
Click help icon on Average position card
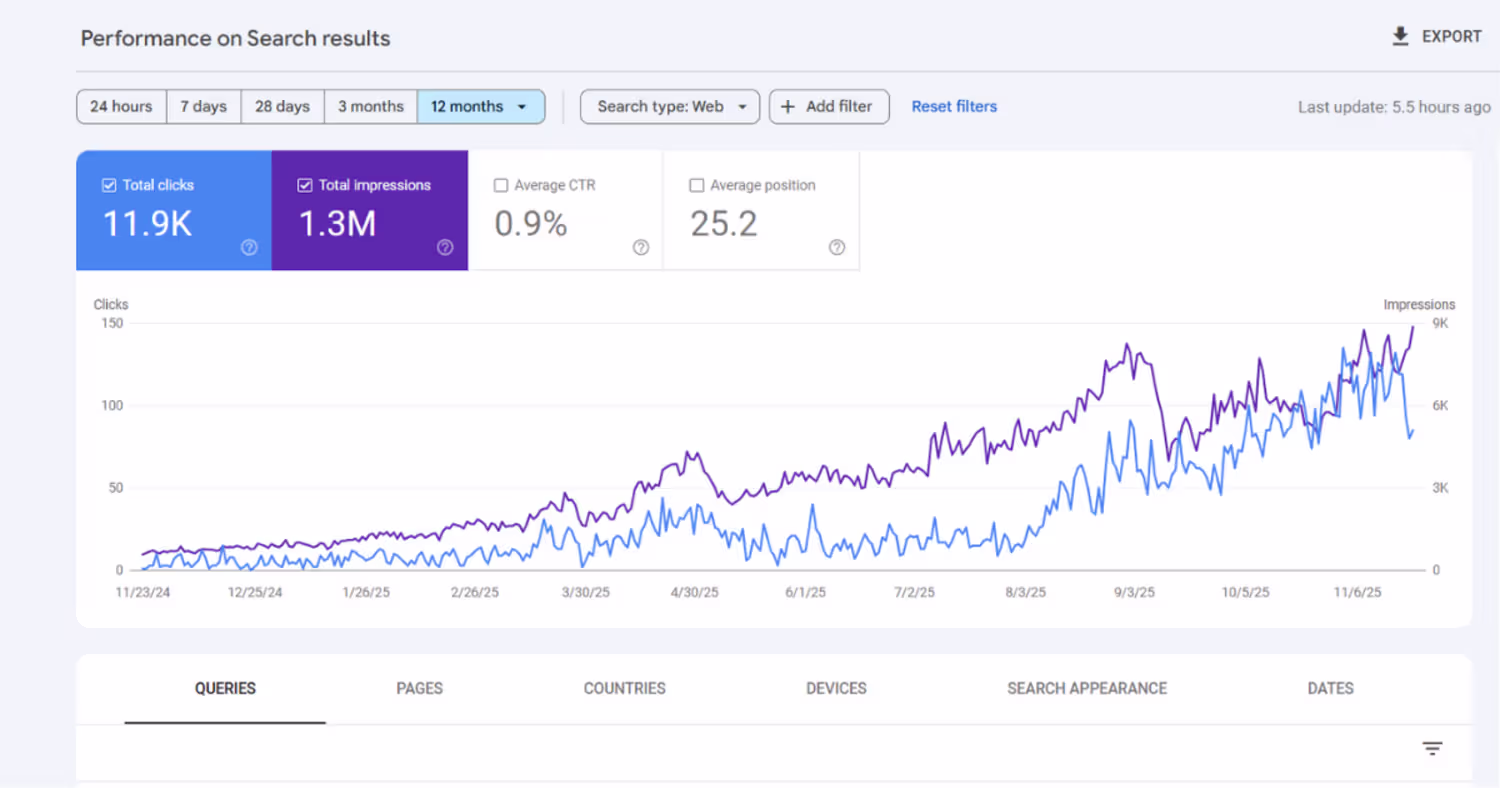(x=837, y=248)
